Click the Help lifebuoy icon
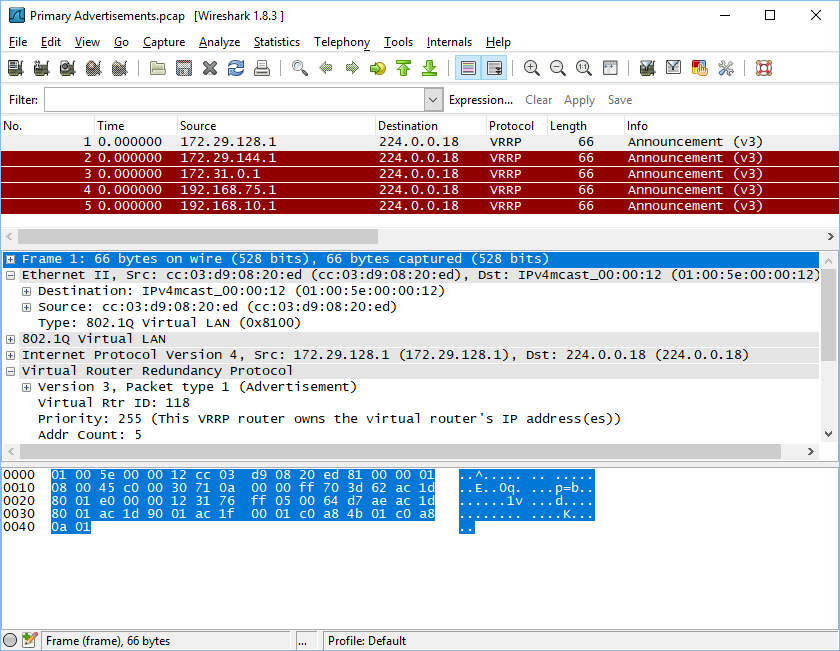 (x=764, y=68)
